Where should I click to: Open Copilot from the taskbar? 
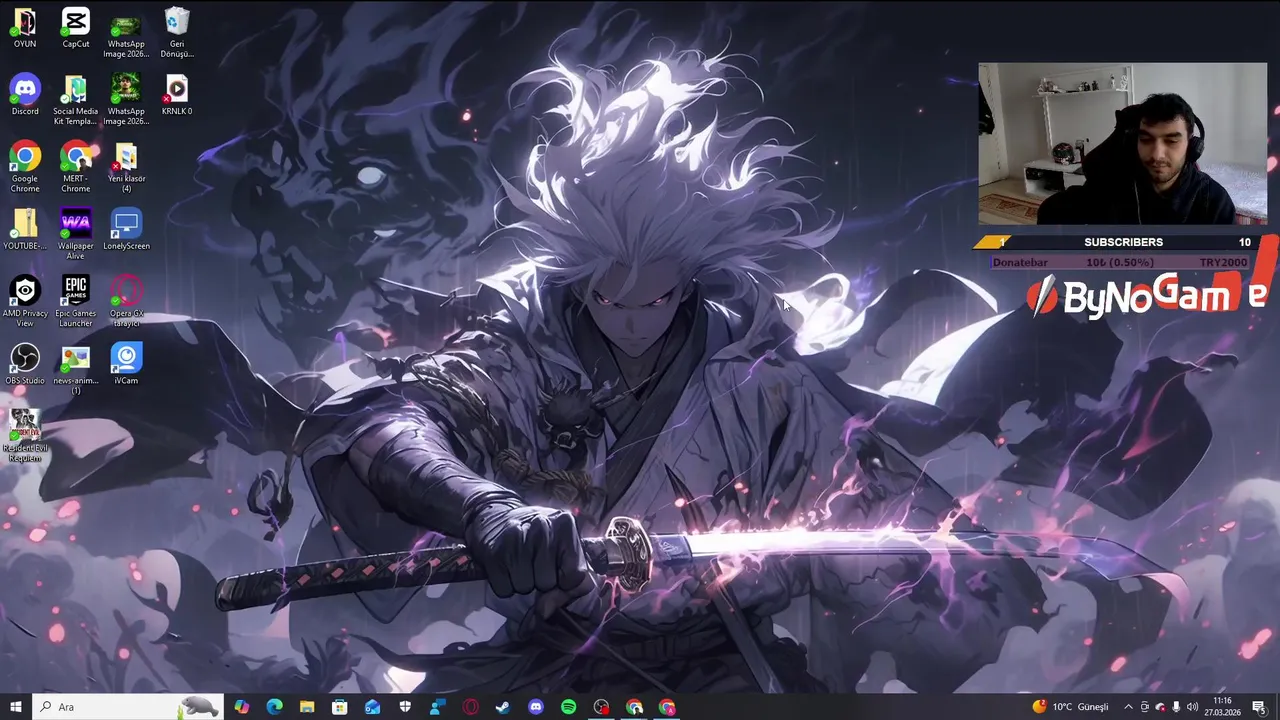click(x=241, y=707)
